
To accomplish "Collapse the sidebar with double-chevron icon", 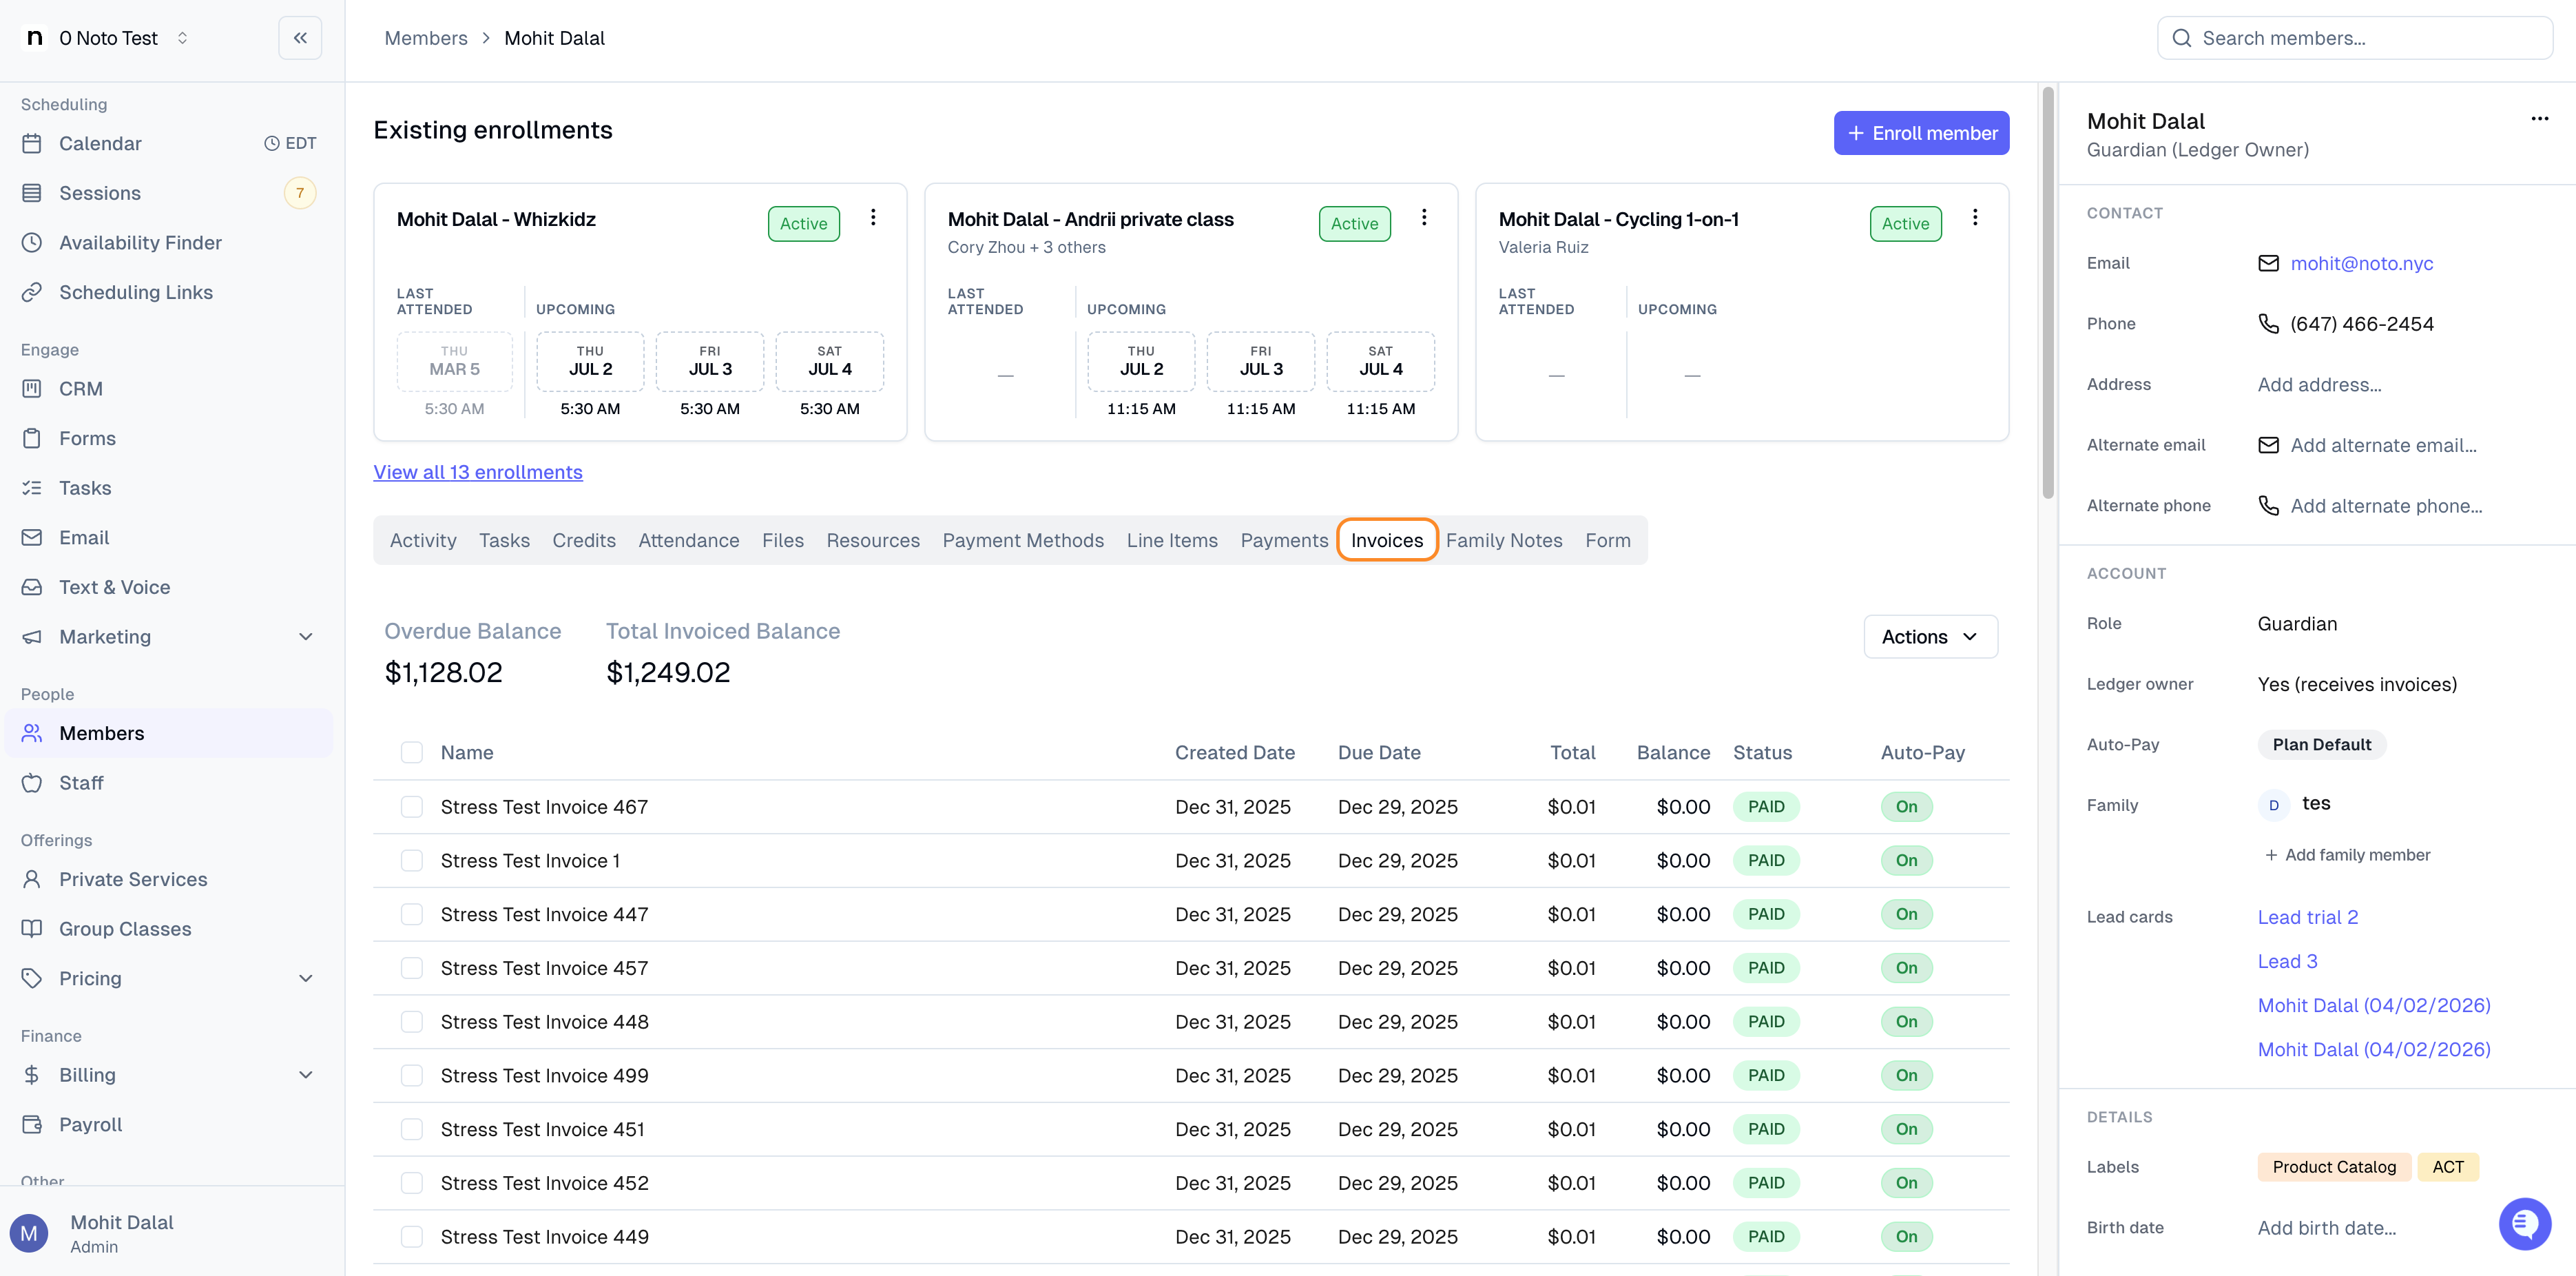I will [x=300, y=38].
